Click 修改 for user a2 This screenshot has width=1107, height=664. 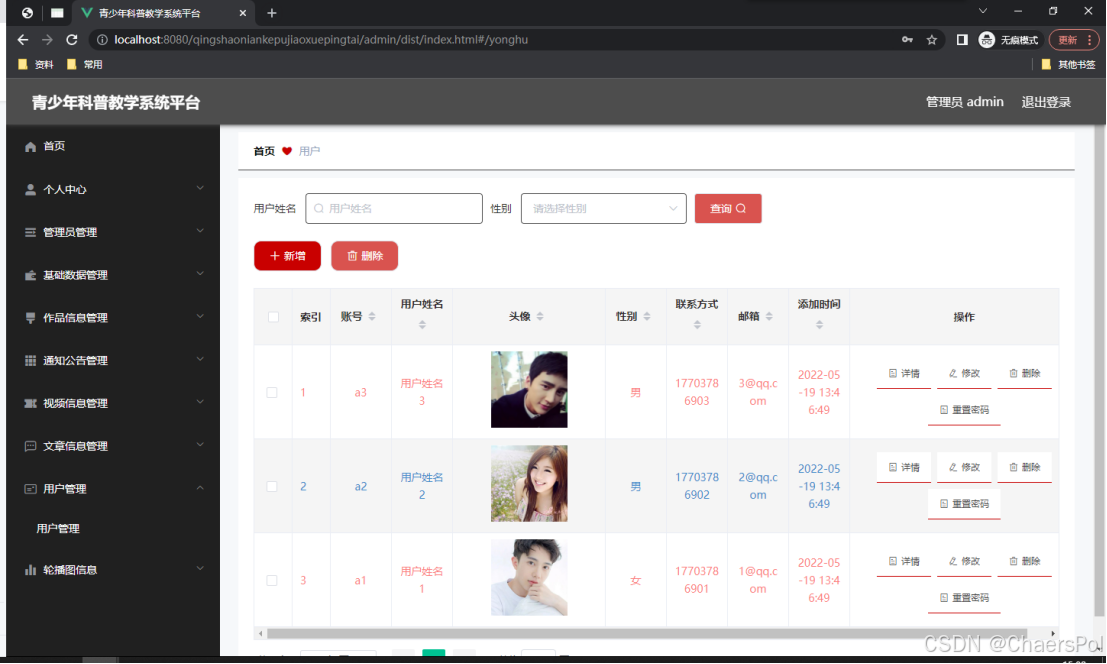point(964,468)
